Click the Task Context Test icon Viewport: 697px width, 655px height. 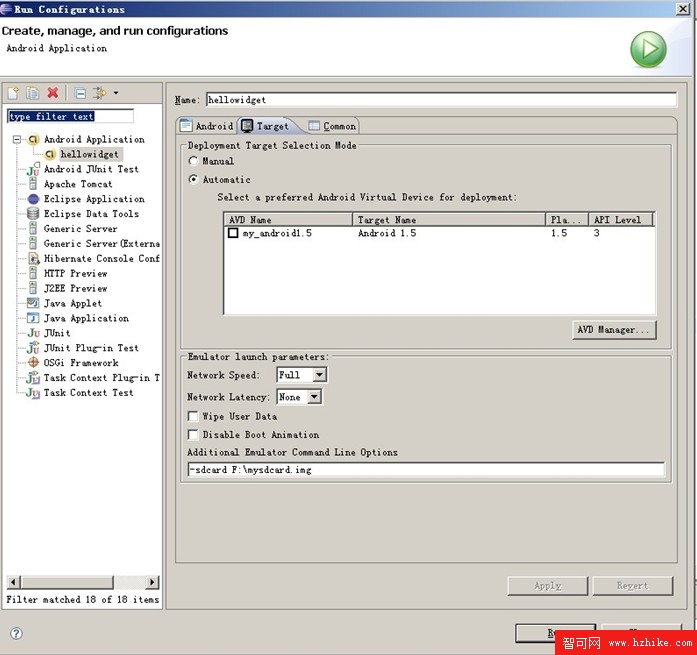pos(33,393)
